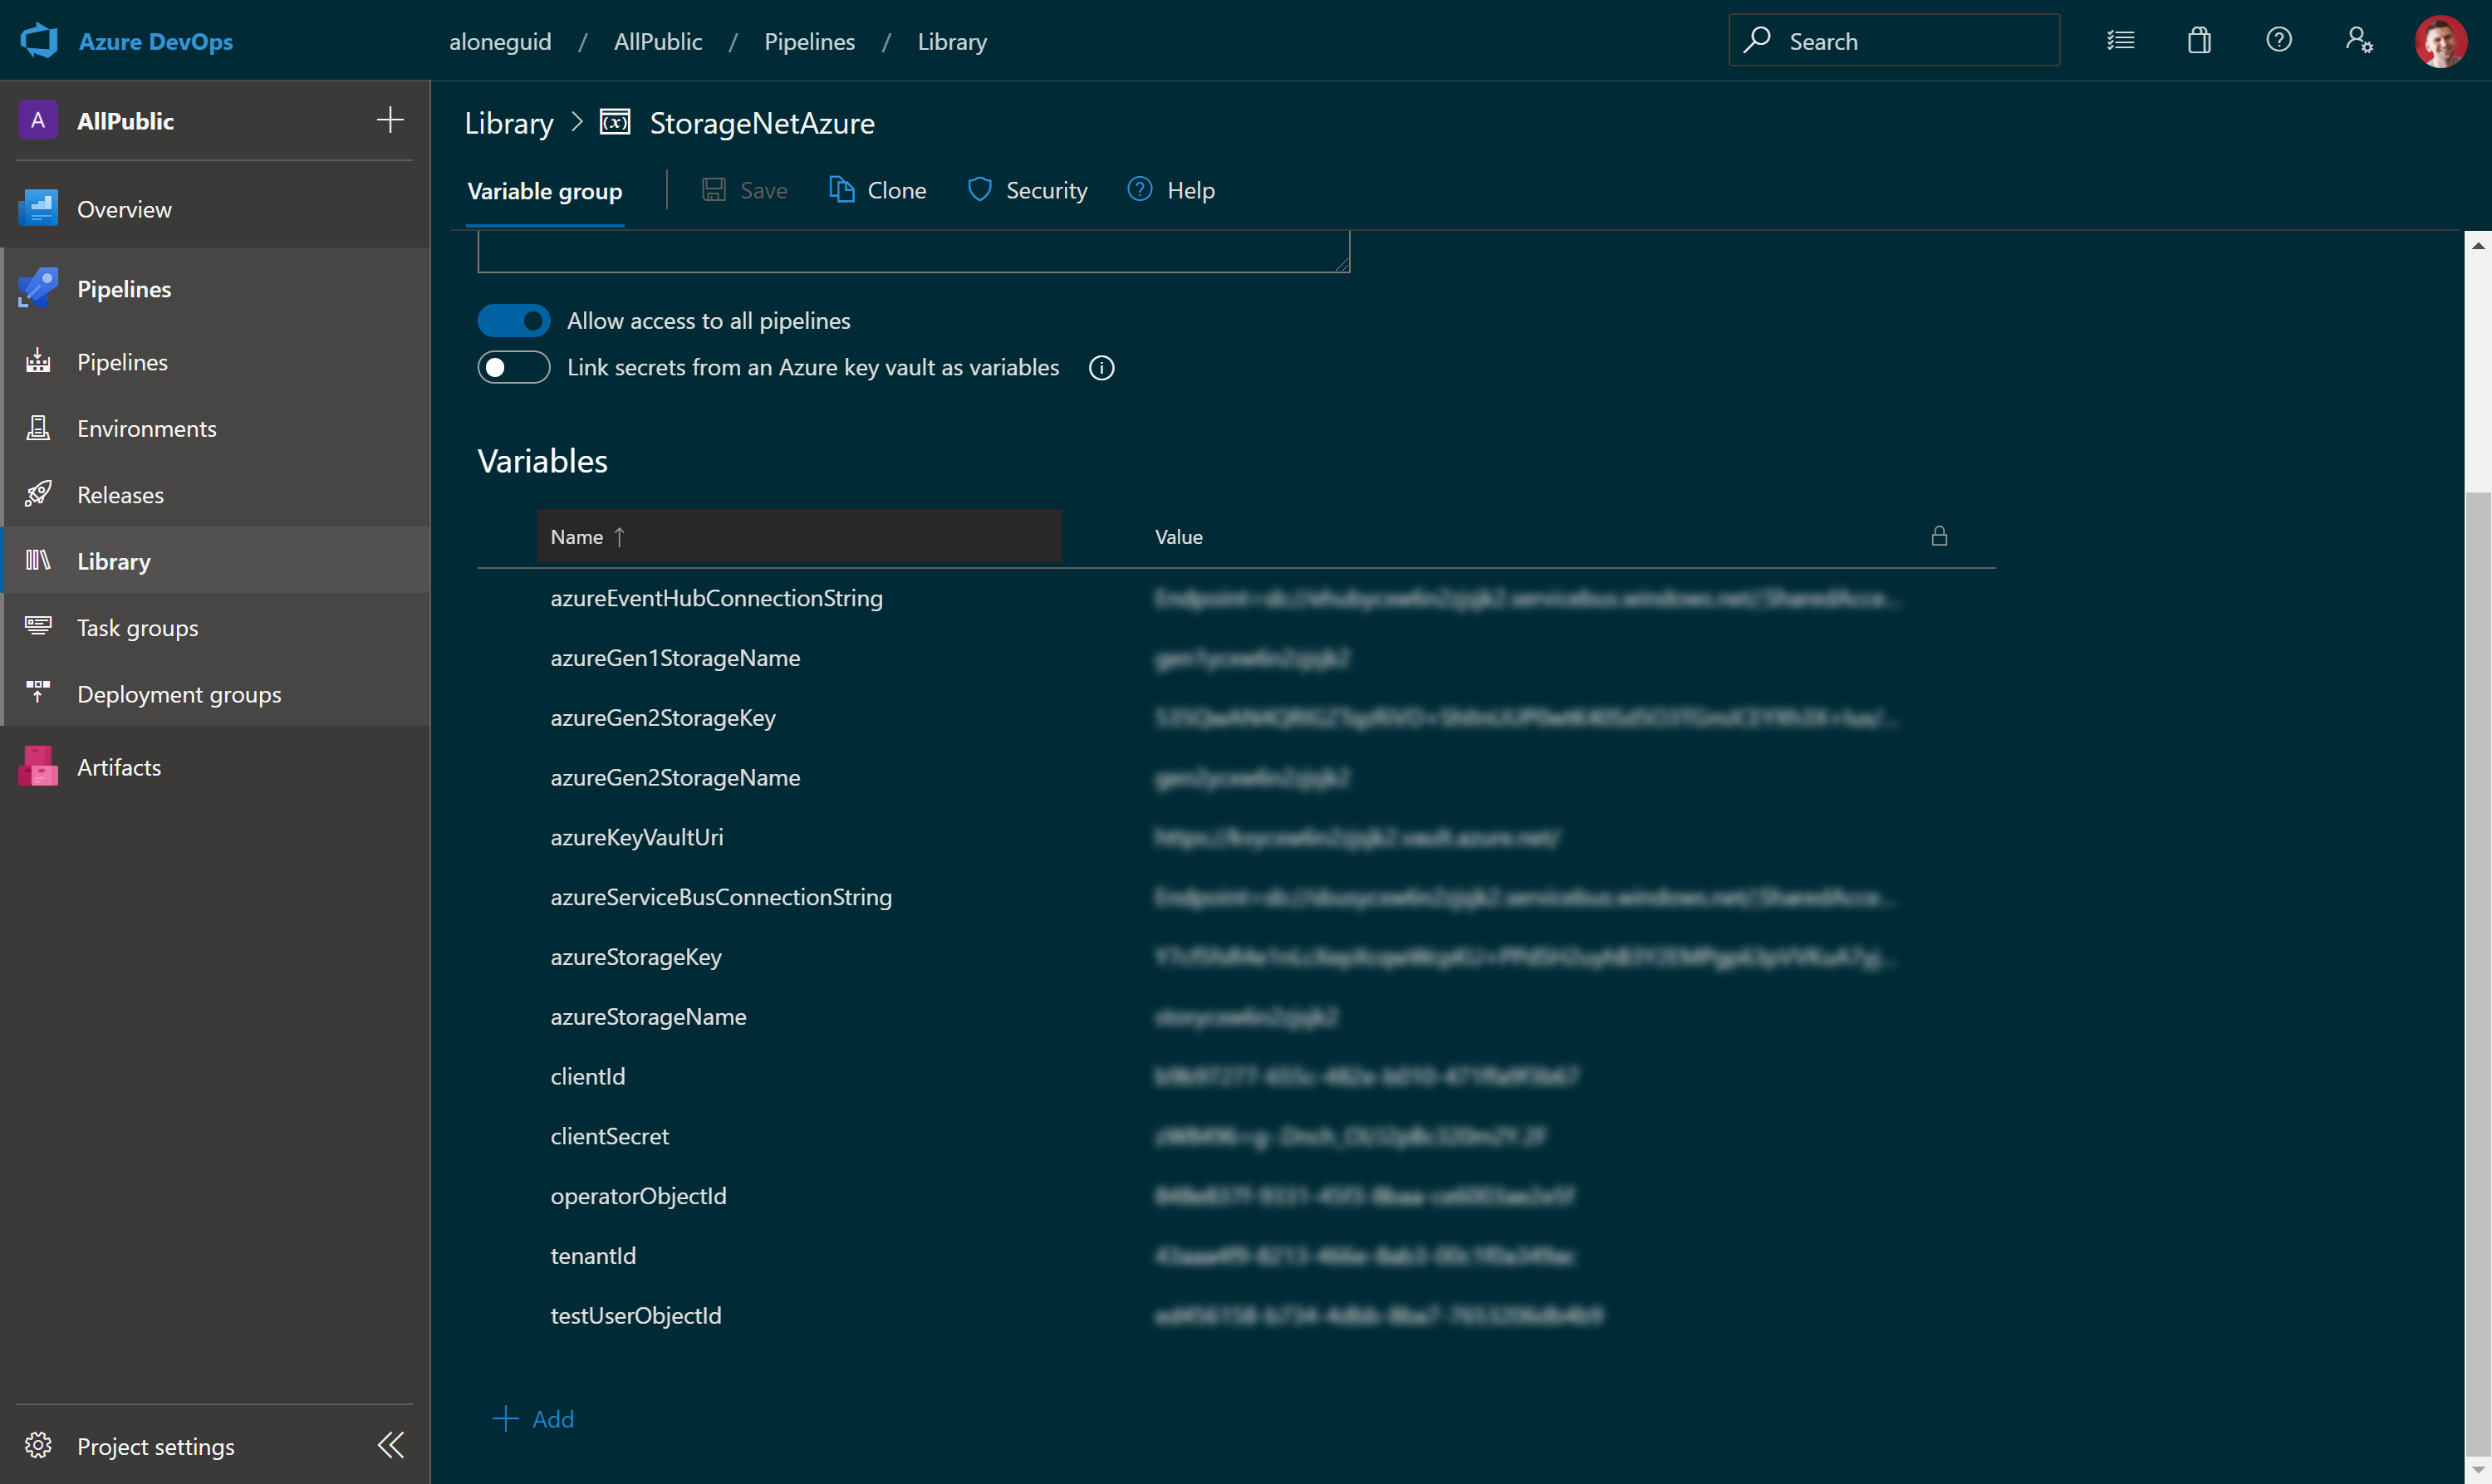This screenshot has width=2492, height=1484.
Task: Select testUserObjectId variable name
Action: coord(635,1315)
